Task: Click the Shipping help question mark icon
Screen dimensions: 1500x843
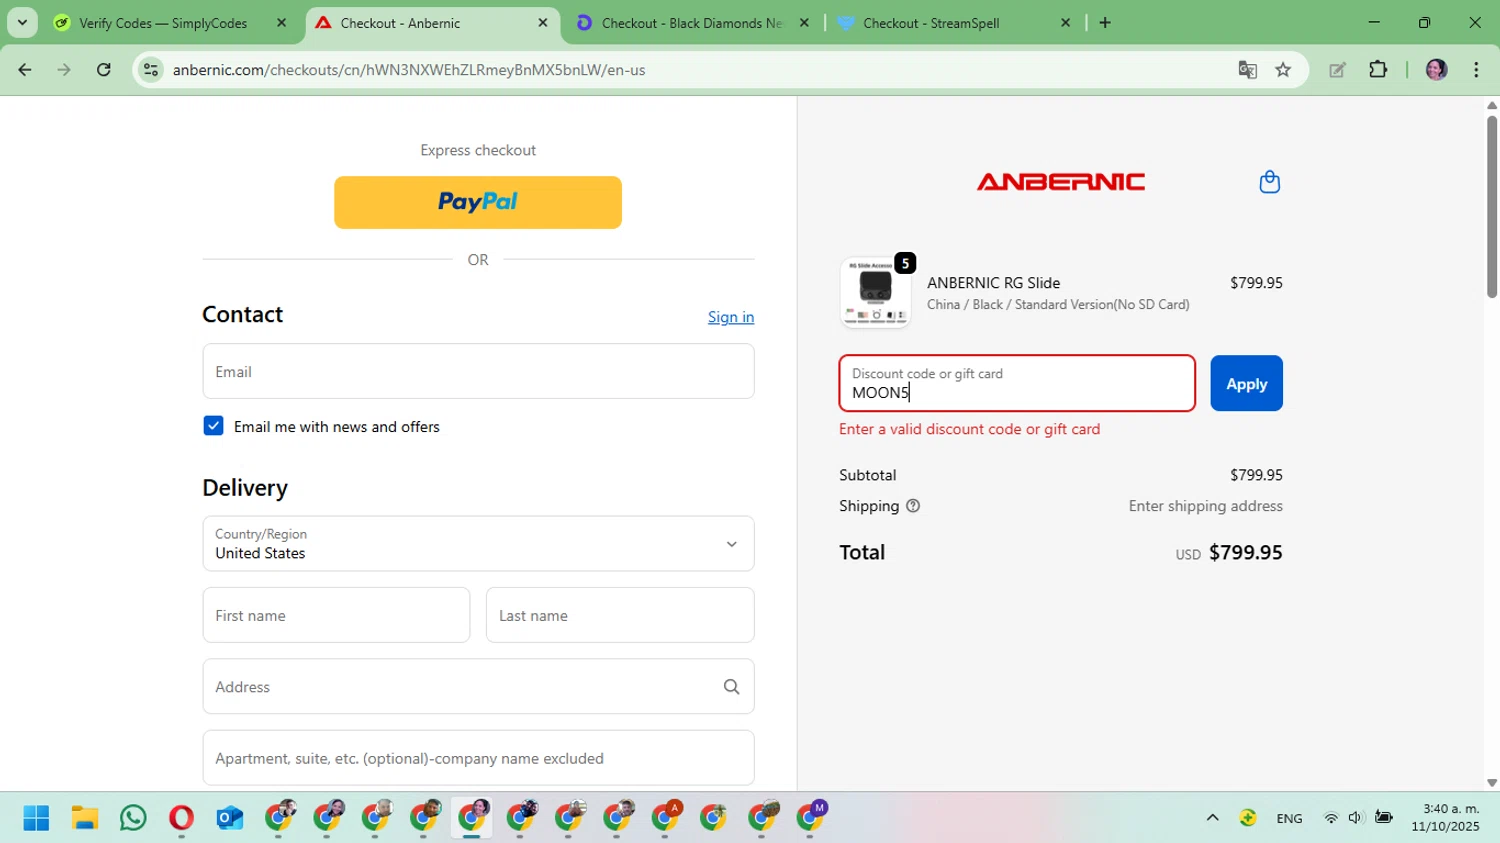Action: (913, 506)
